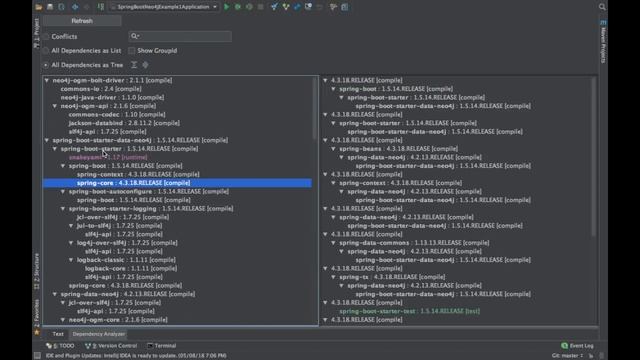Run the application with green play icon
This screenshot has height=360, width=640.
pos(227,7)
